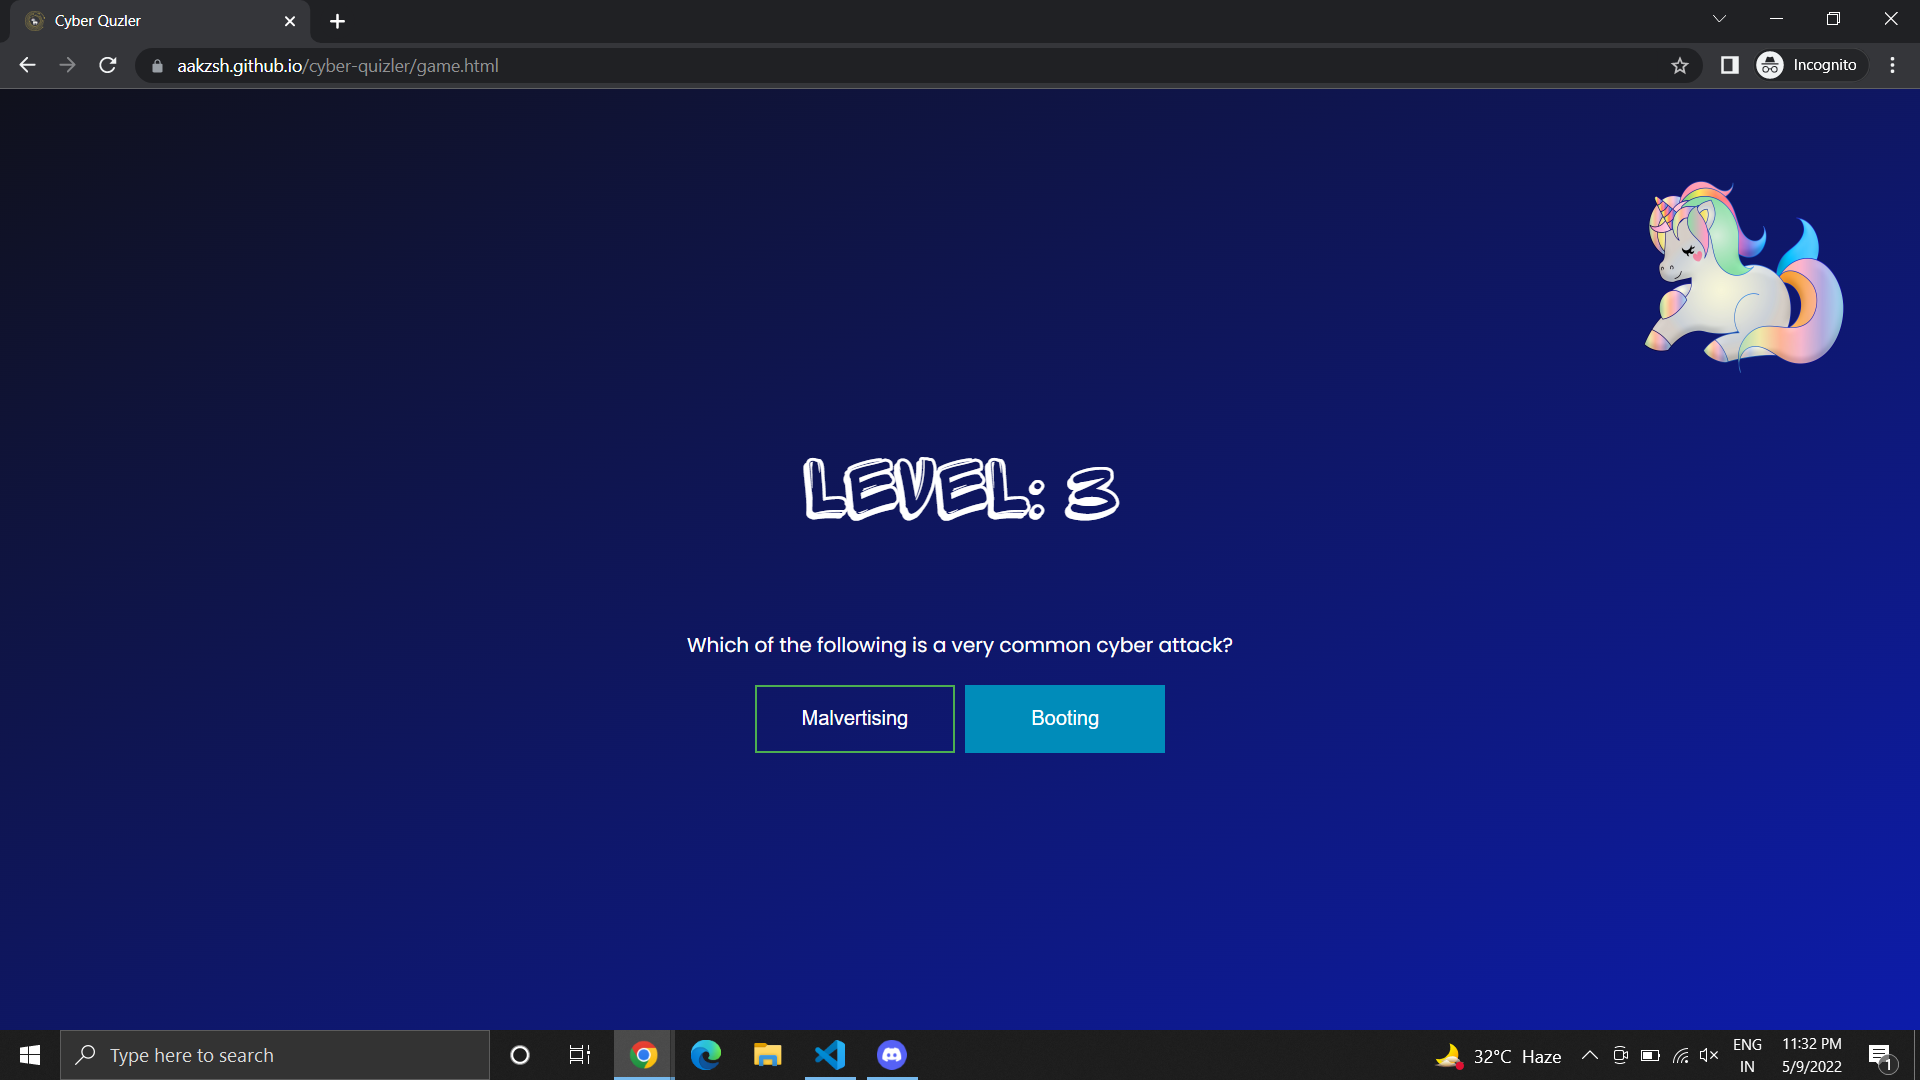Open Discord from the taskbar
Screen dimensions: 1920x1080
[892, 1055]
